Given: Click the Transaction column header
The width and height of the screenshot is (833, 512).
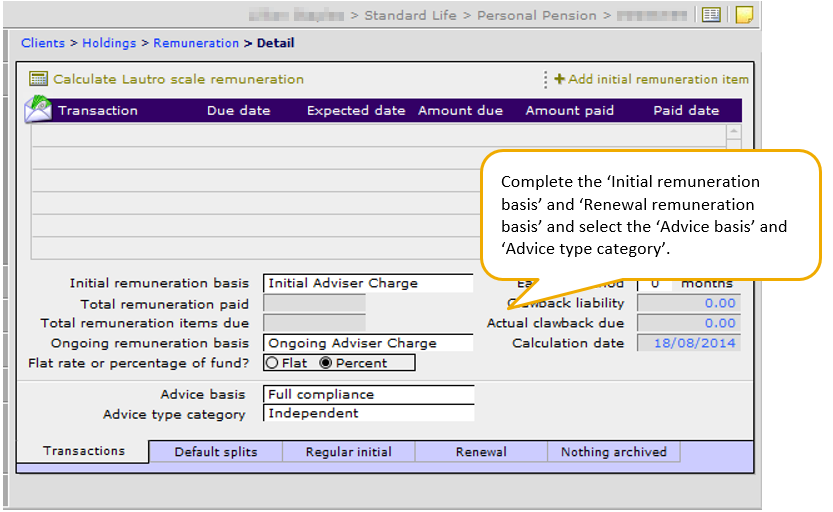Looking at the screenshot, I should point(98,110).
